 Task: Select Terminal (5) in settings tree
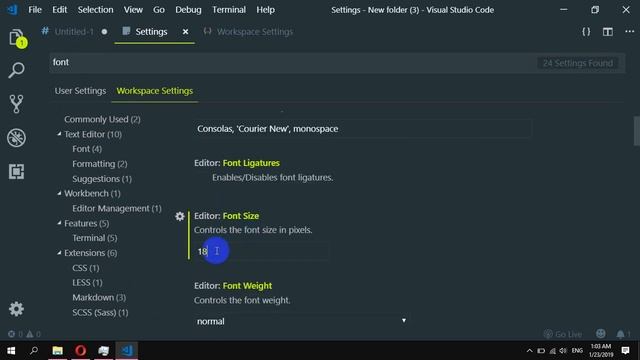[x=95, y=238]
